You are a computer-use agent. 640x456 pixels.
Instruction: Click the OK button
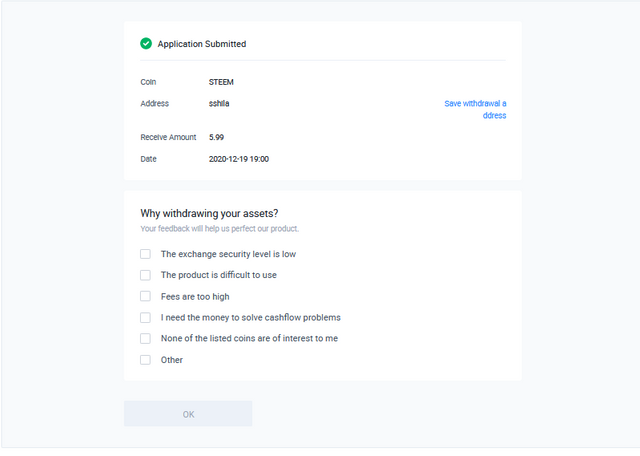coord(188,414)
